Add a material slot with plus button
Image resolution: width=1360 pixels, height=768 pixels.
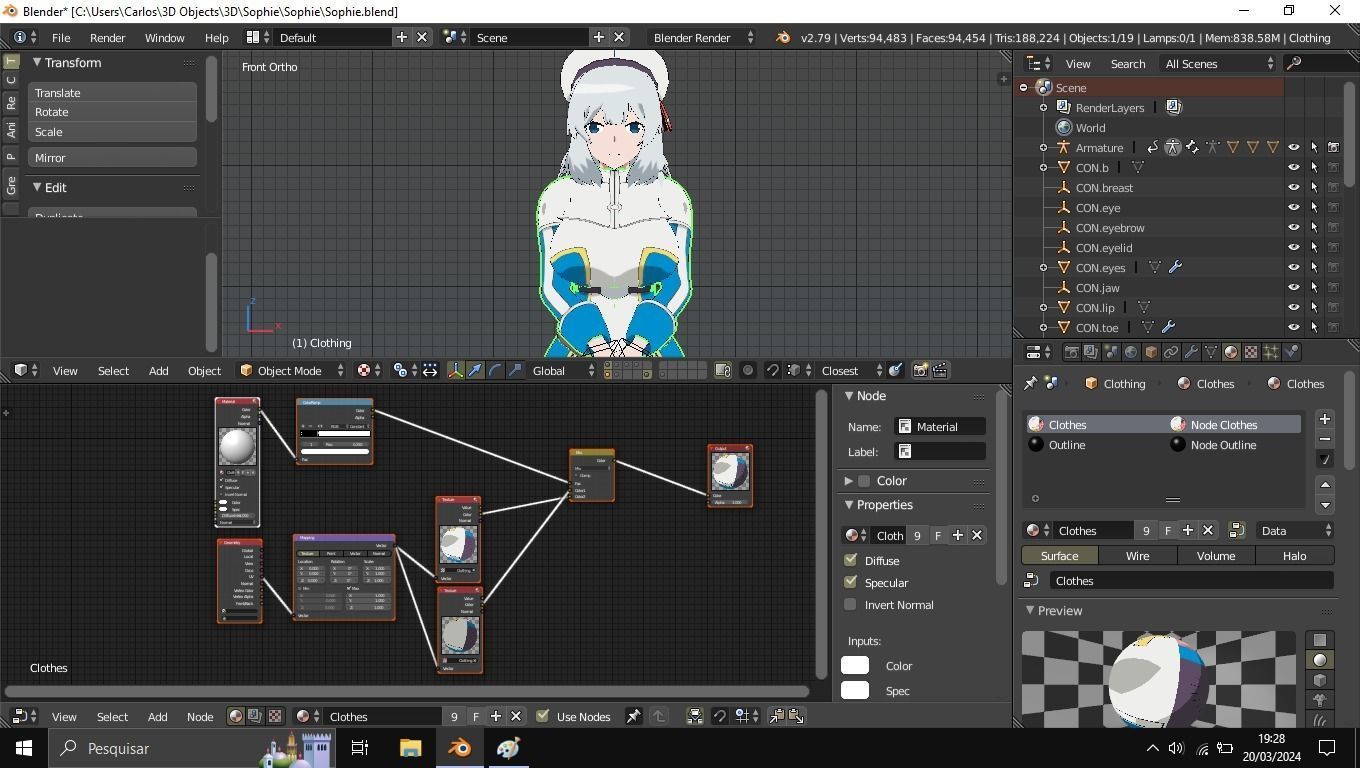click(x=1325, y=419)
